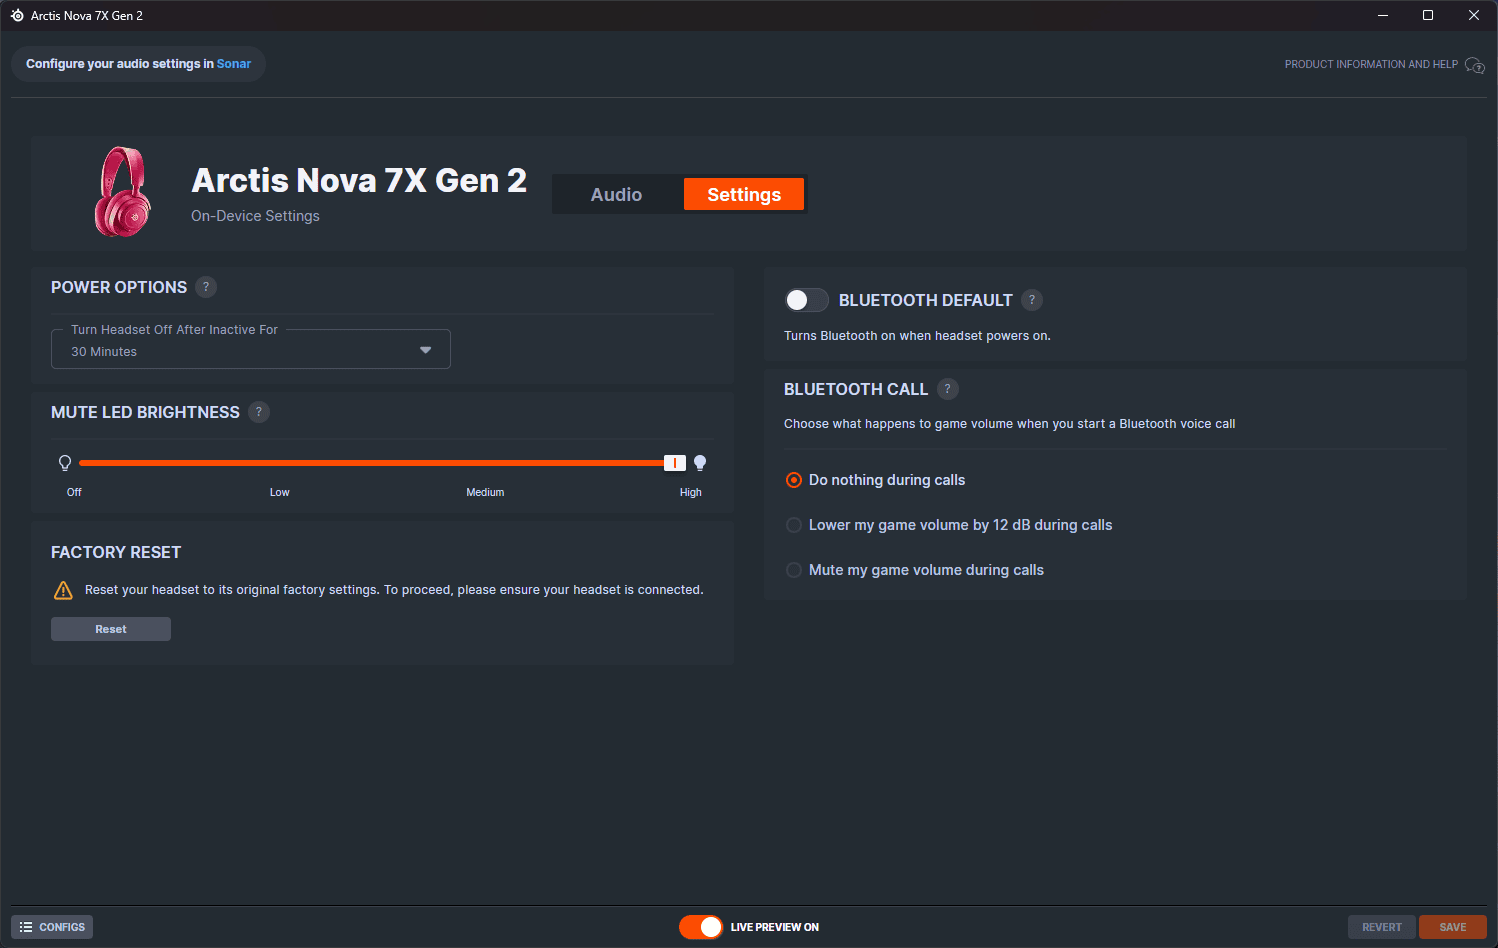The width and height of the screenshot is (1498, 948).
Task: Click the Mute LED Brightness help icon
Action: point(259,412)
